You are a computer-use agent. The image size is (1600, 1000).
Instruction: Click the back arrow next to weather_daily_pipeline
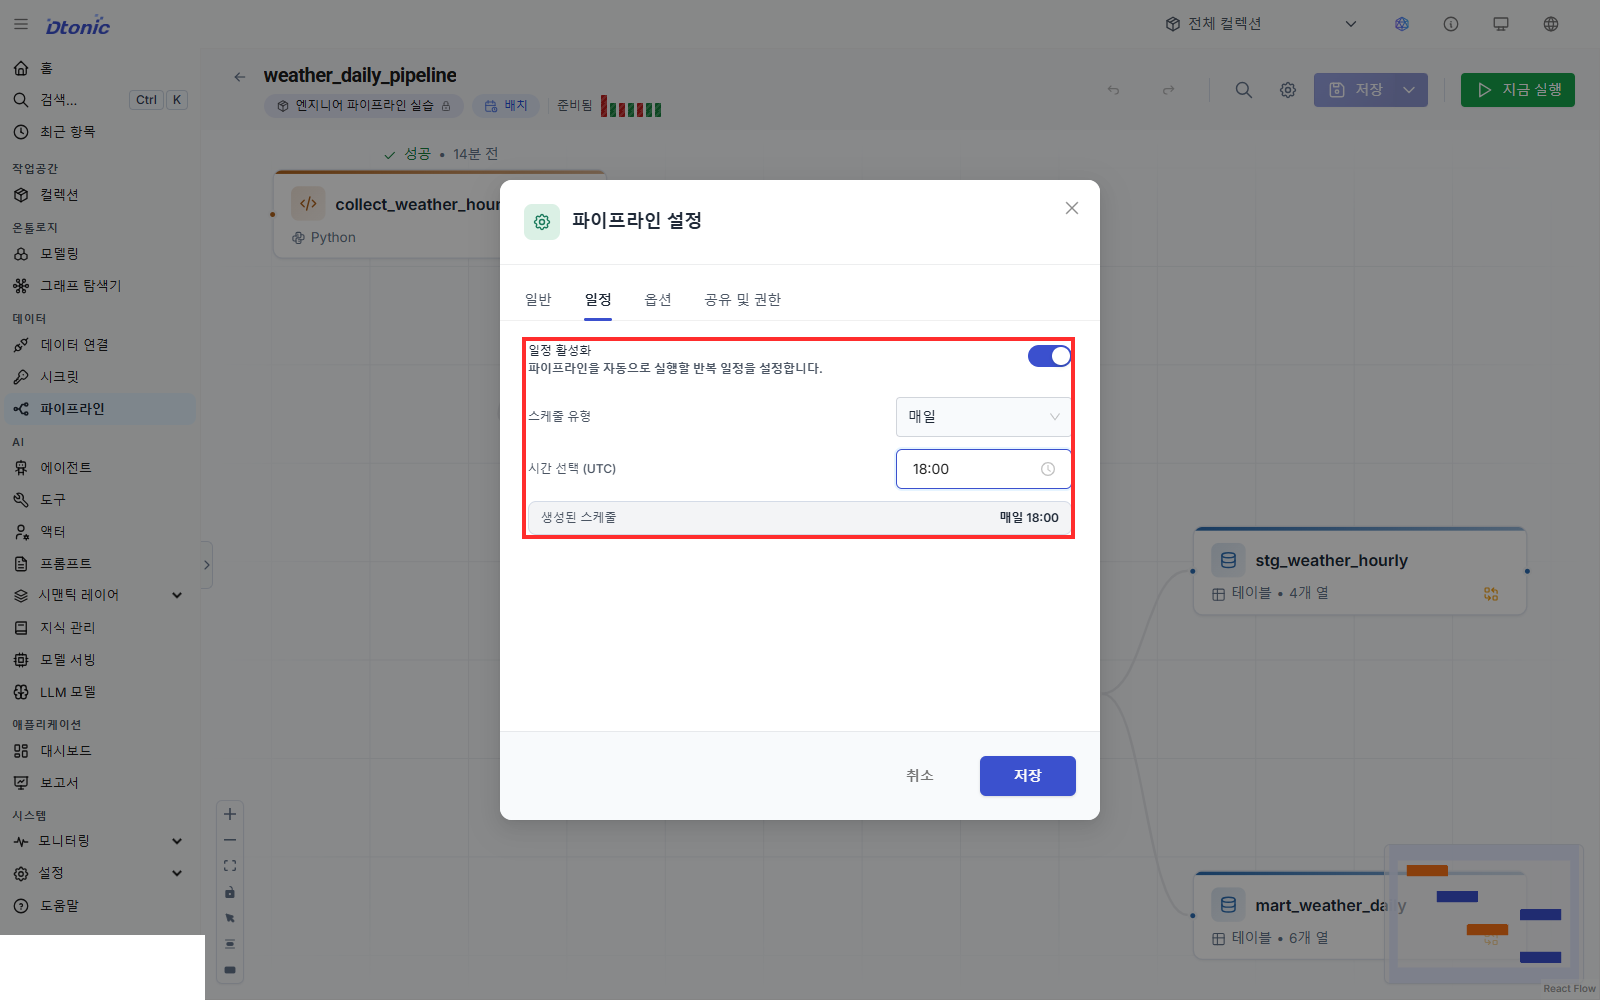pos(239,76)
